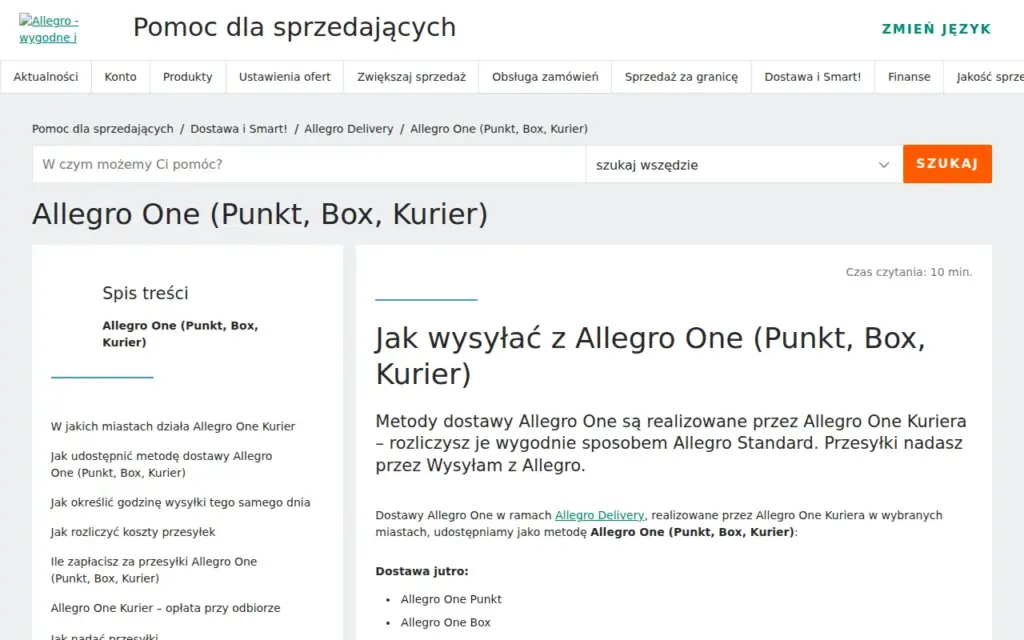Click the 'Dostawa jutro:' text
Screen dimensions: 1024x640
[422, 571]
